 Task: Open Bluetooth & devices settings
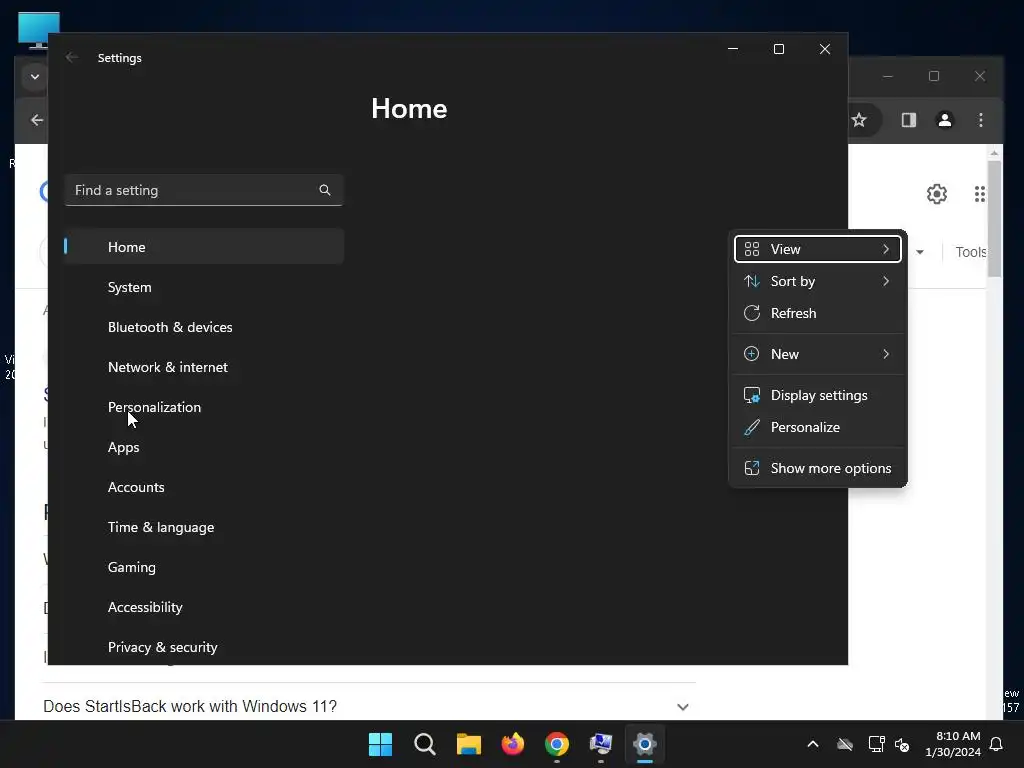click(x=204, y=327)
